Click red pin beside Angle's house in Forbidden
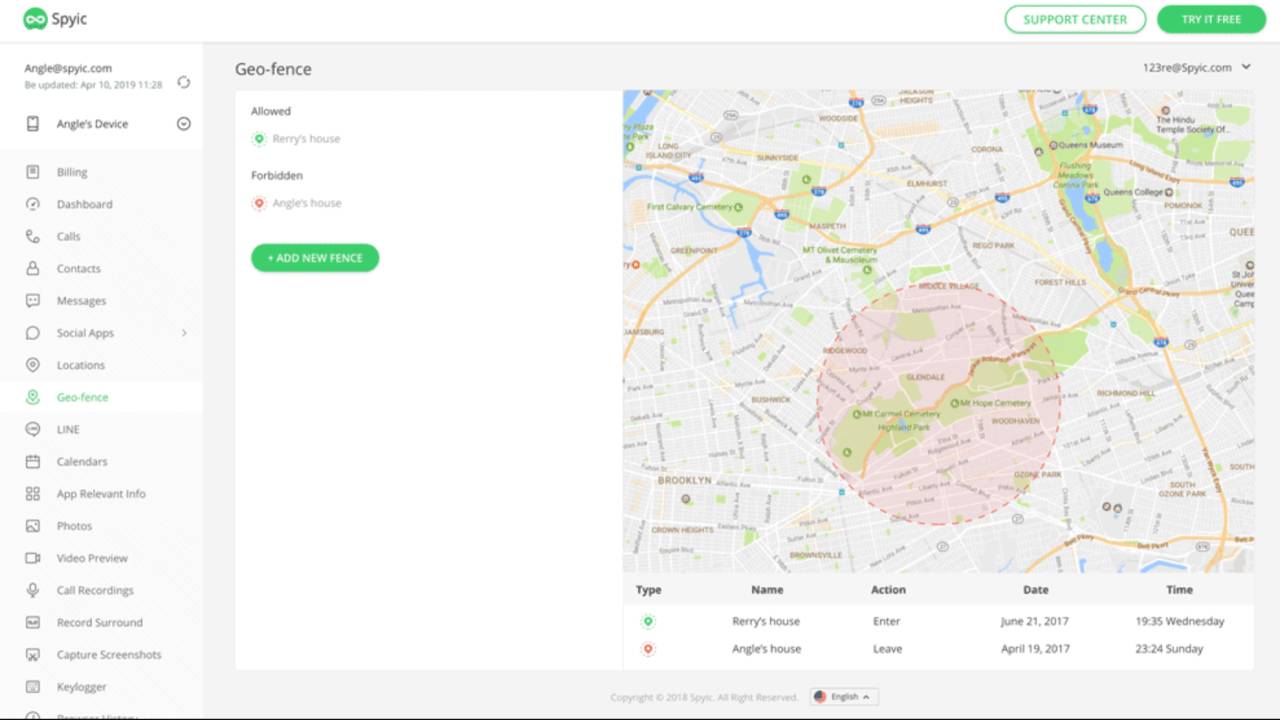1280x720 pixels. (x=259, y=203)
